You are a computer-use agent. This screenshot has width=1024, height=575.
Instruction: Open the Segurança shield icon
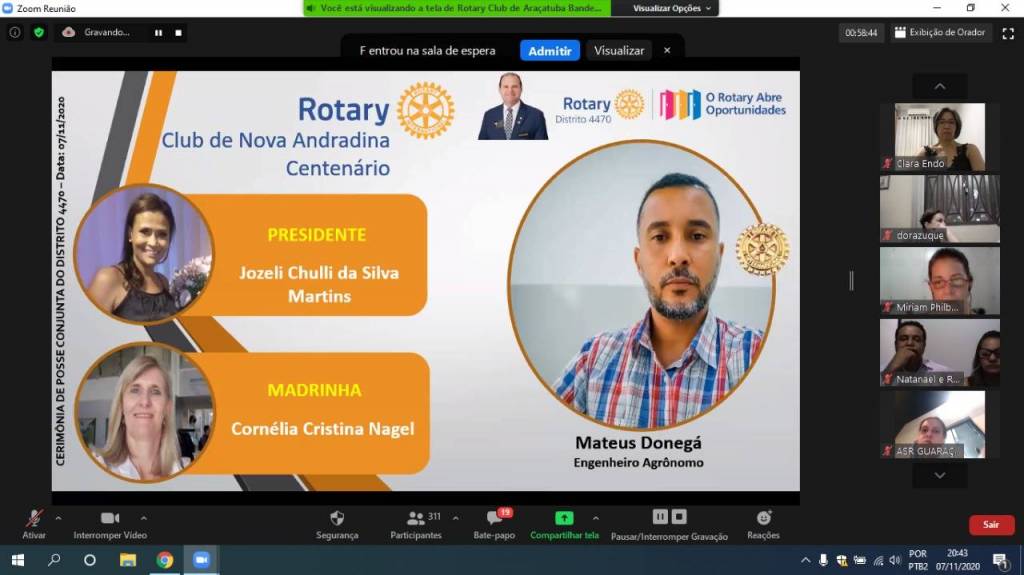pyautogui.click(x=337, y=518)
